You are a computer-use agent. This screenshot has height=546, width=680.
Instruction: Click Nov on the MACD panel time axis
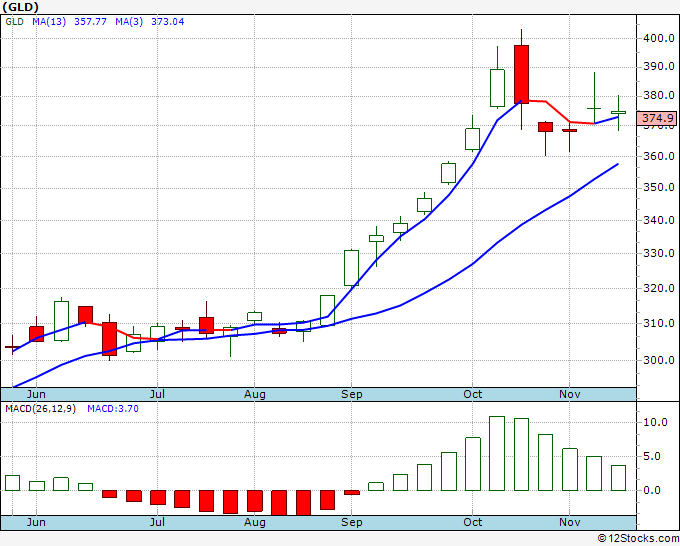569,522
